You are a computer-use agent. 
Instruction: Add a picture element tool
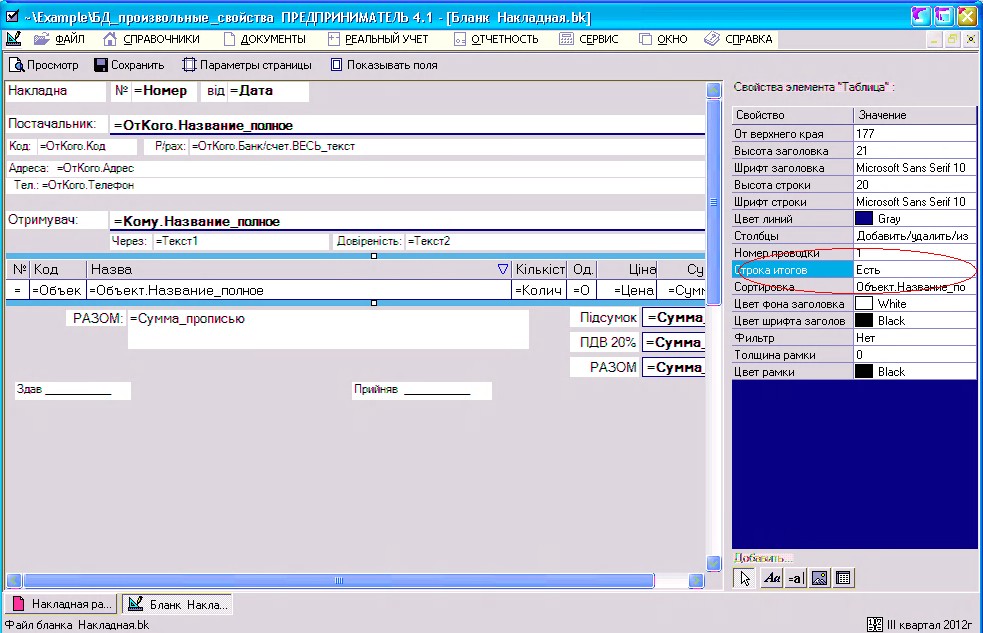pyautogui.click(x=819, y=578)
